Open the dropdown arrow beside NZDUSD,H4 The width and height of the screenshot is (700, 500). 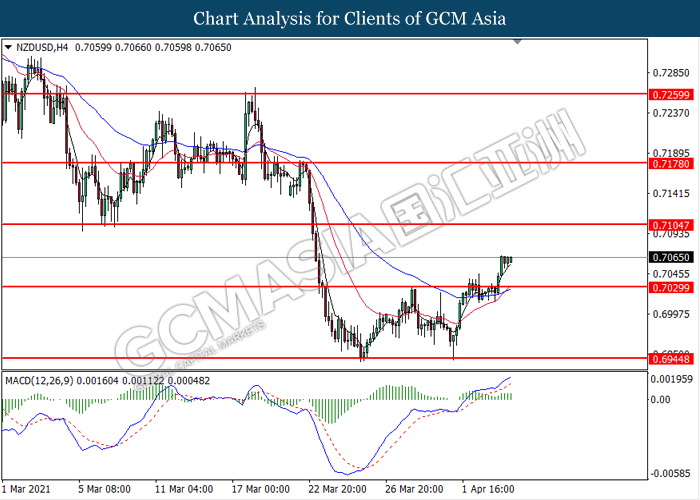[8, 47]
